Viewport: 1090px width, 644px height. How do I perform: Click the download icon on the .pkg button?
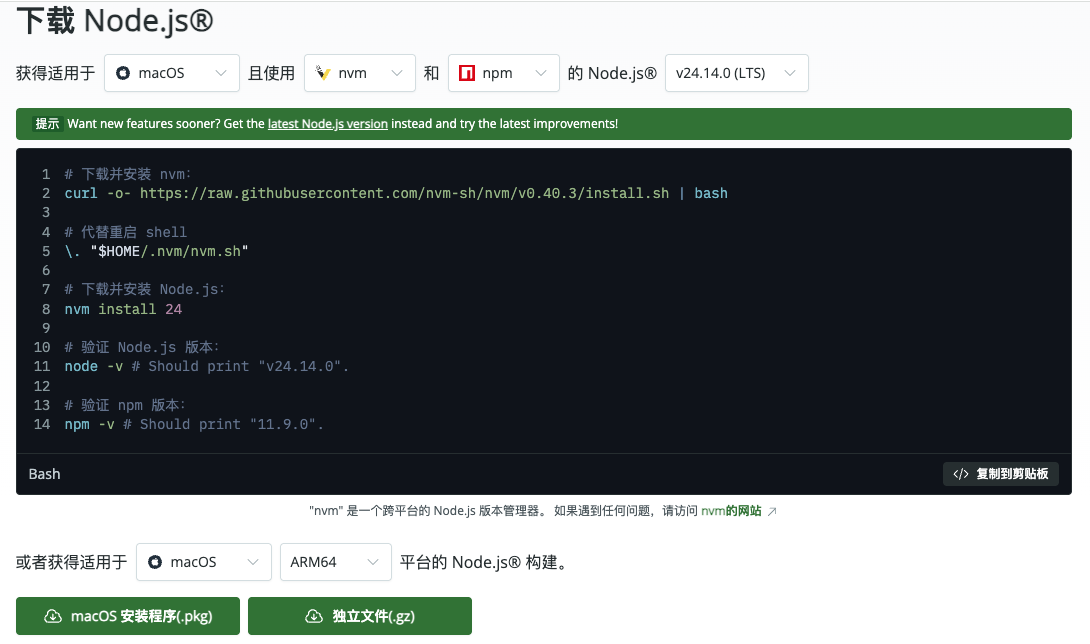click(52, 616)
